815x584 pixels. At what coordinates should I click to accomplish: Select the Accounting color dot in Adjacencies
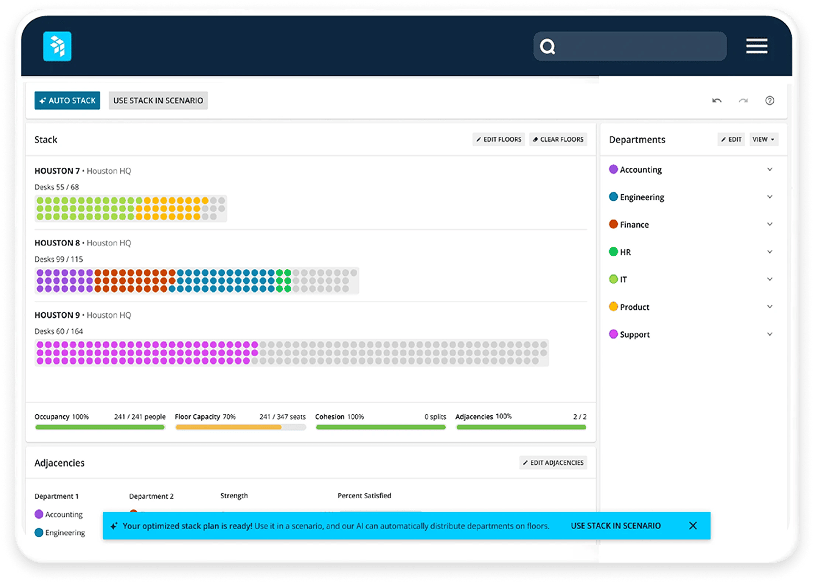pyautogui.click(x=41, y=514)
